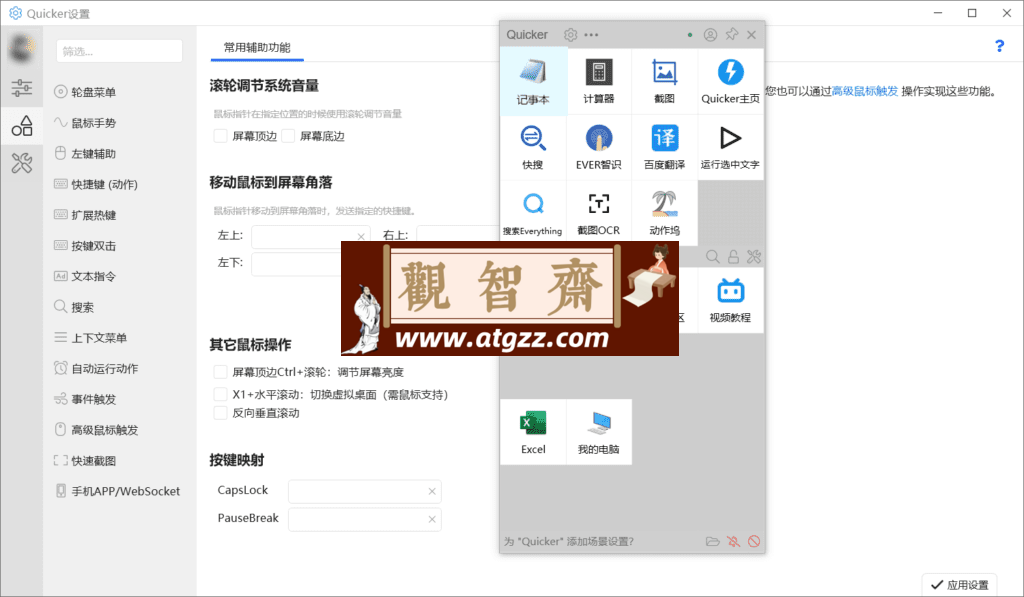Viewport: 1024px width, 597px height.
Task: Clear the CapsLock mapping field
Action: [432, 491]
